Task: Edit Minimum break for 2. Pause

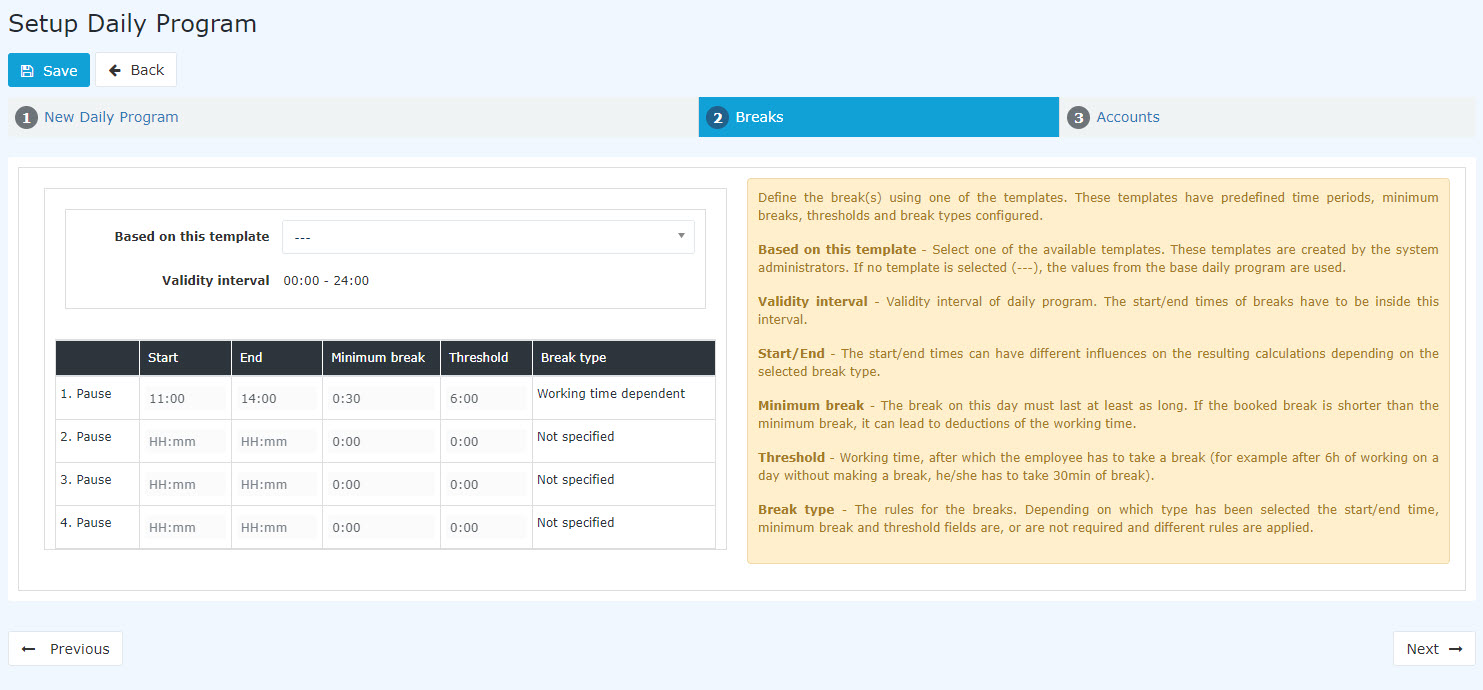Action: click(381, 441)
